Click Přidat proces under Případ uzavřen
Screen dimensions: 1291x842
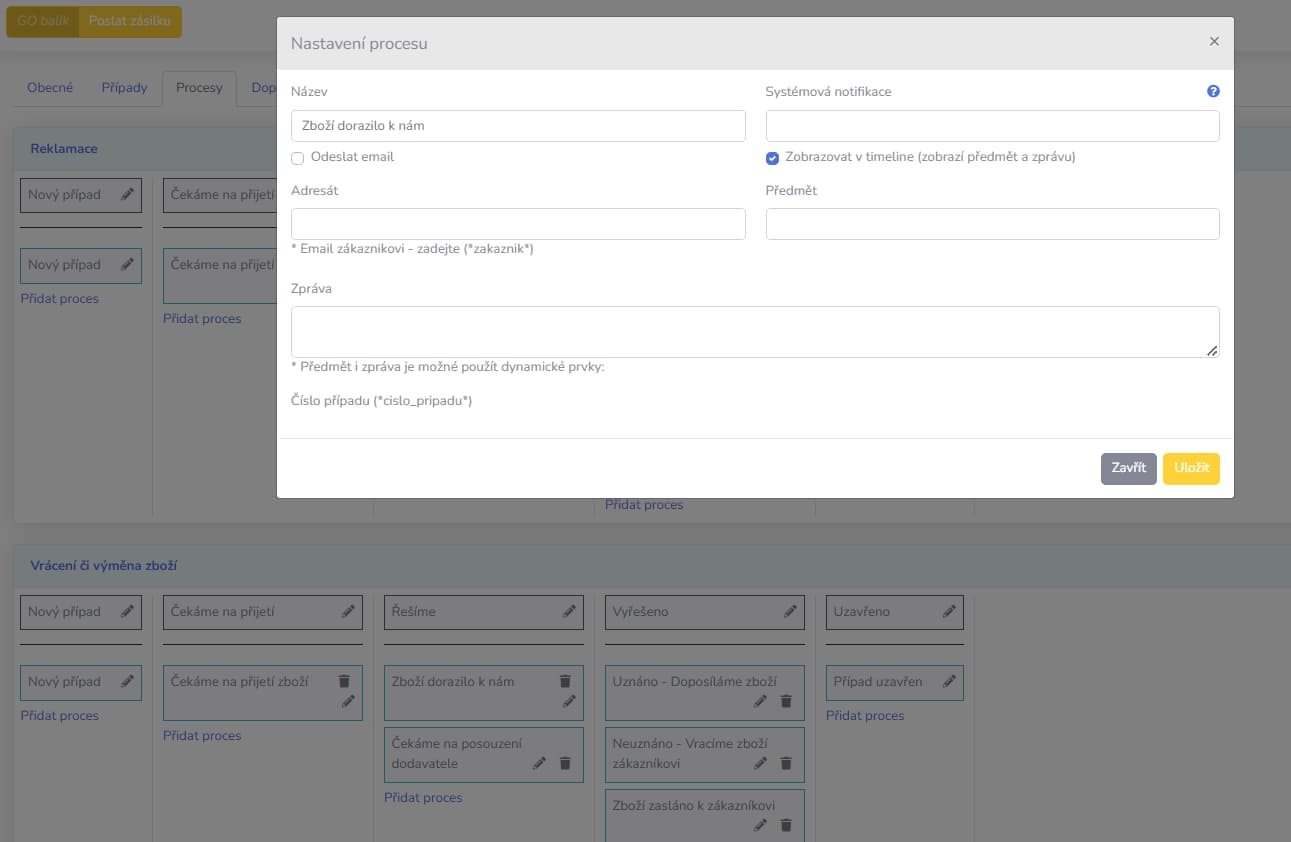pyautogui.click(x=865, y=715)
